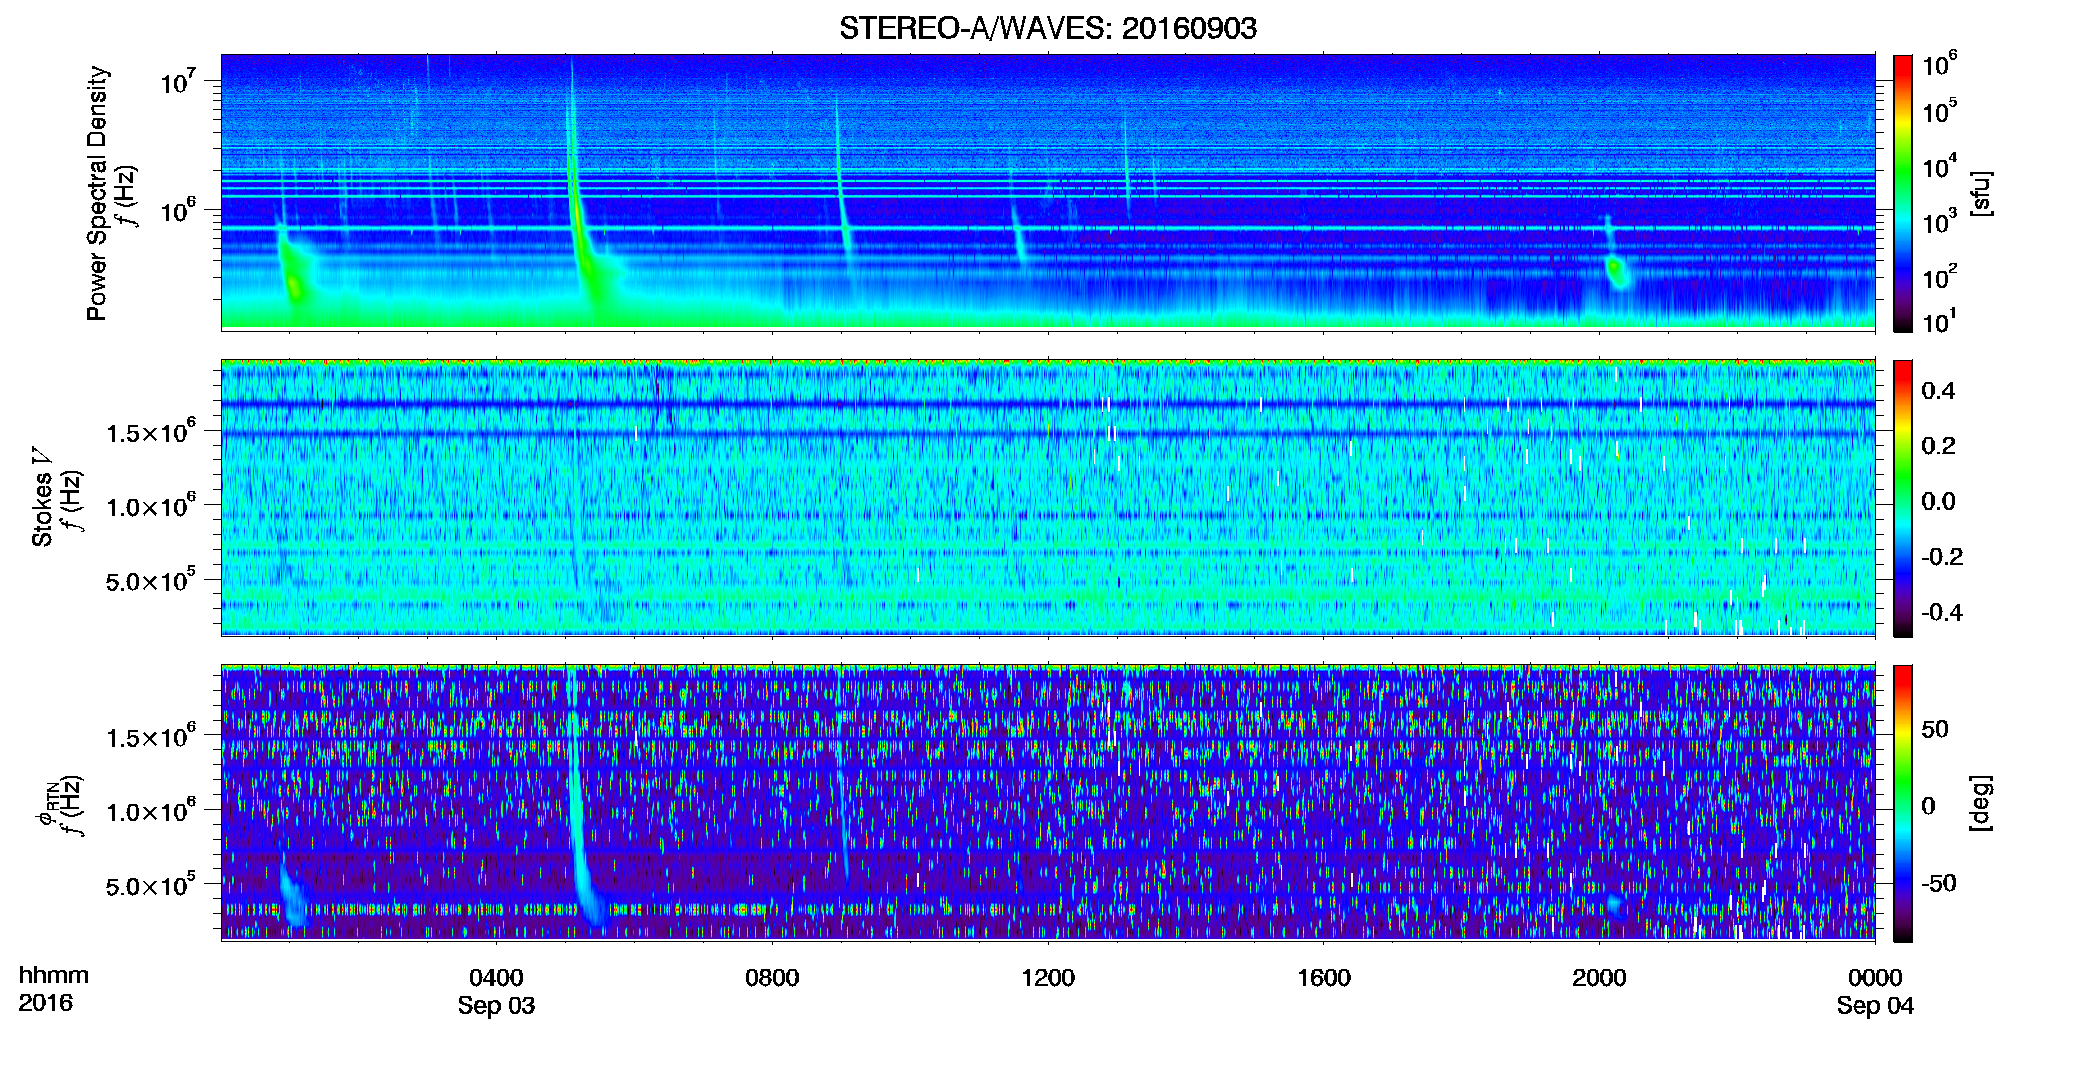Click the φRTN degrees color bar
This screenshot has height=1080, width=2096.
[1902, 803]
